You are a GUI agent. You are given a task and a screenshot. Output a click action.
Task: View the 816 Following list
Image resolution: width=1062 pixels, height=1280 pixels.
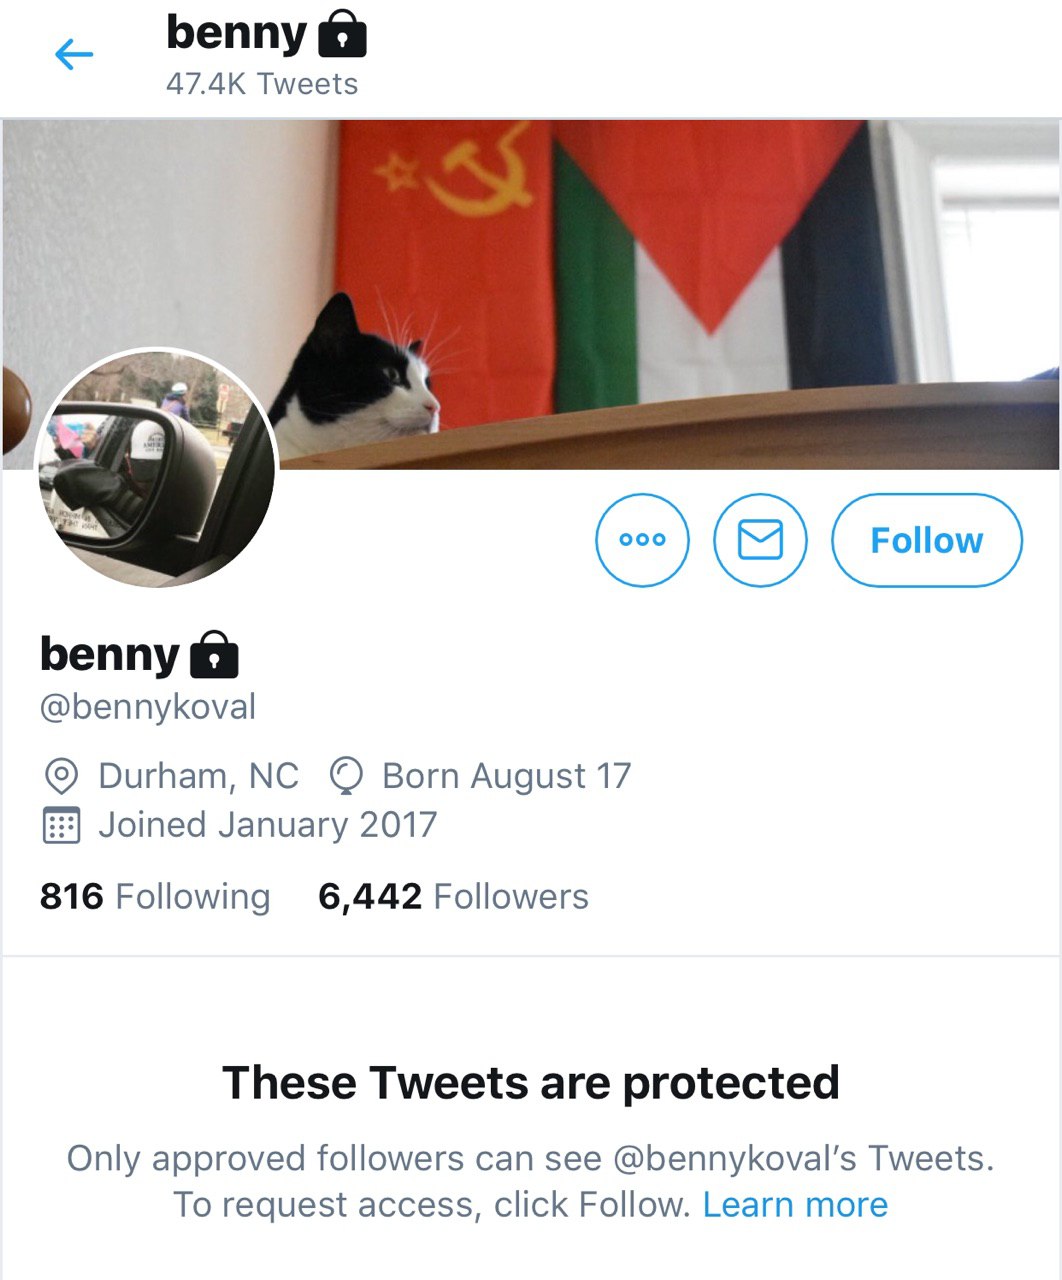coord(155,896)
